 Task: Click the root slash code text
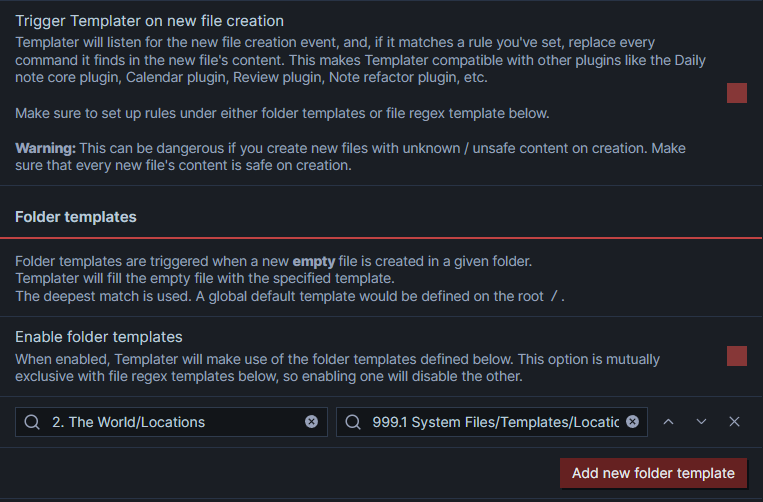pos(554,296)
